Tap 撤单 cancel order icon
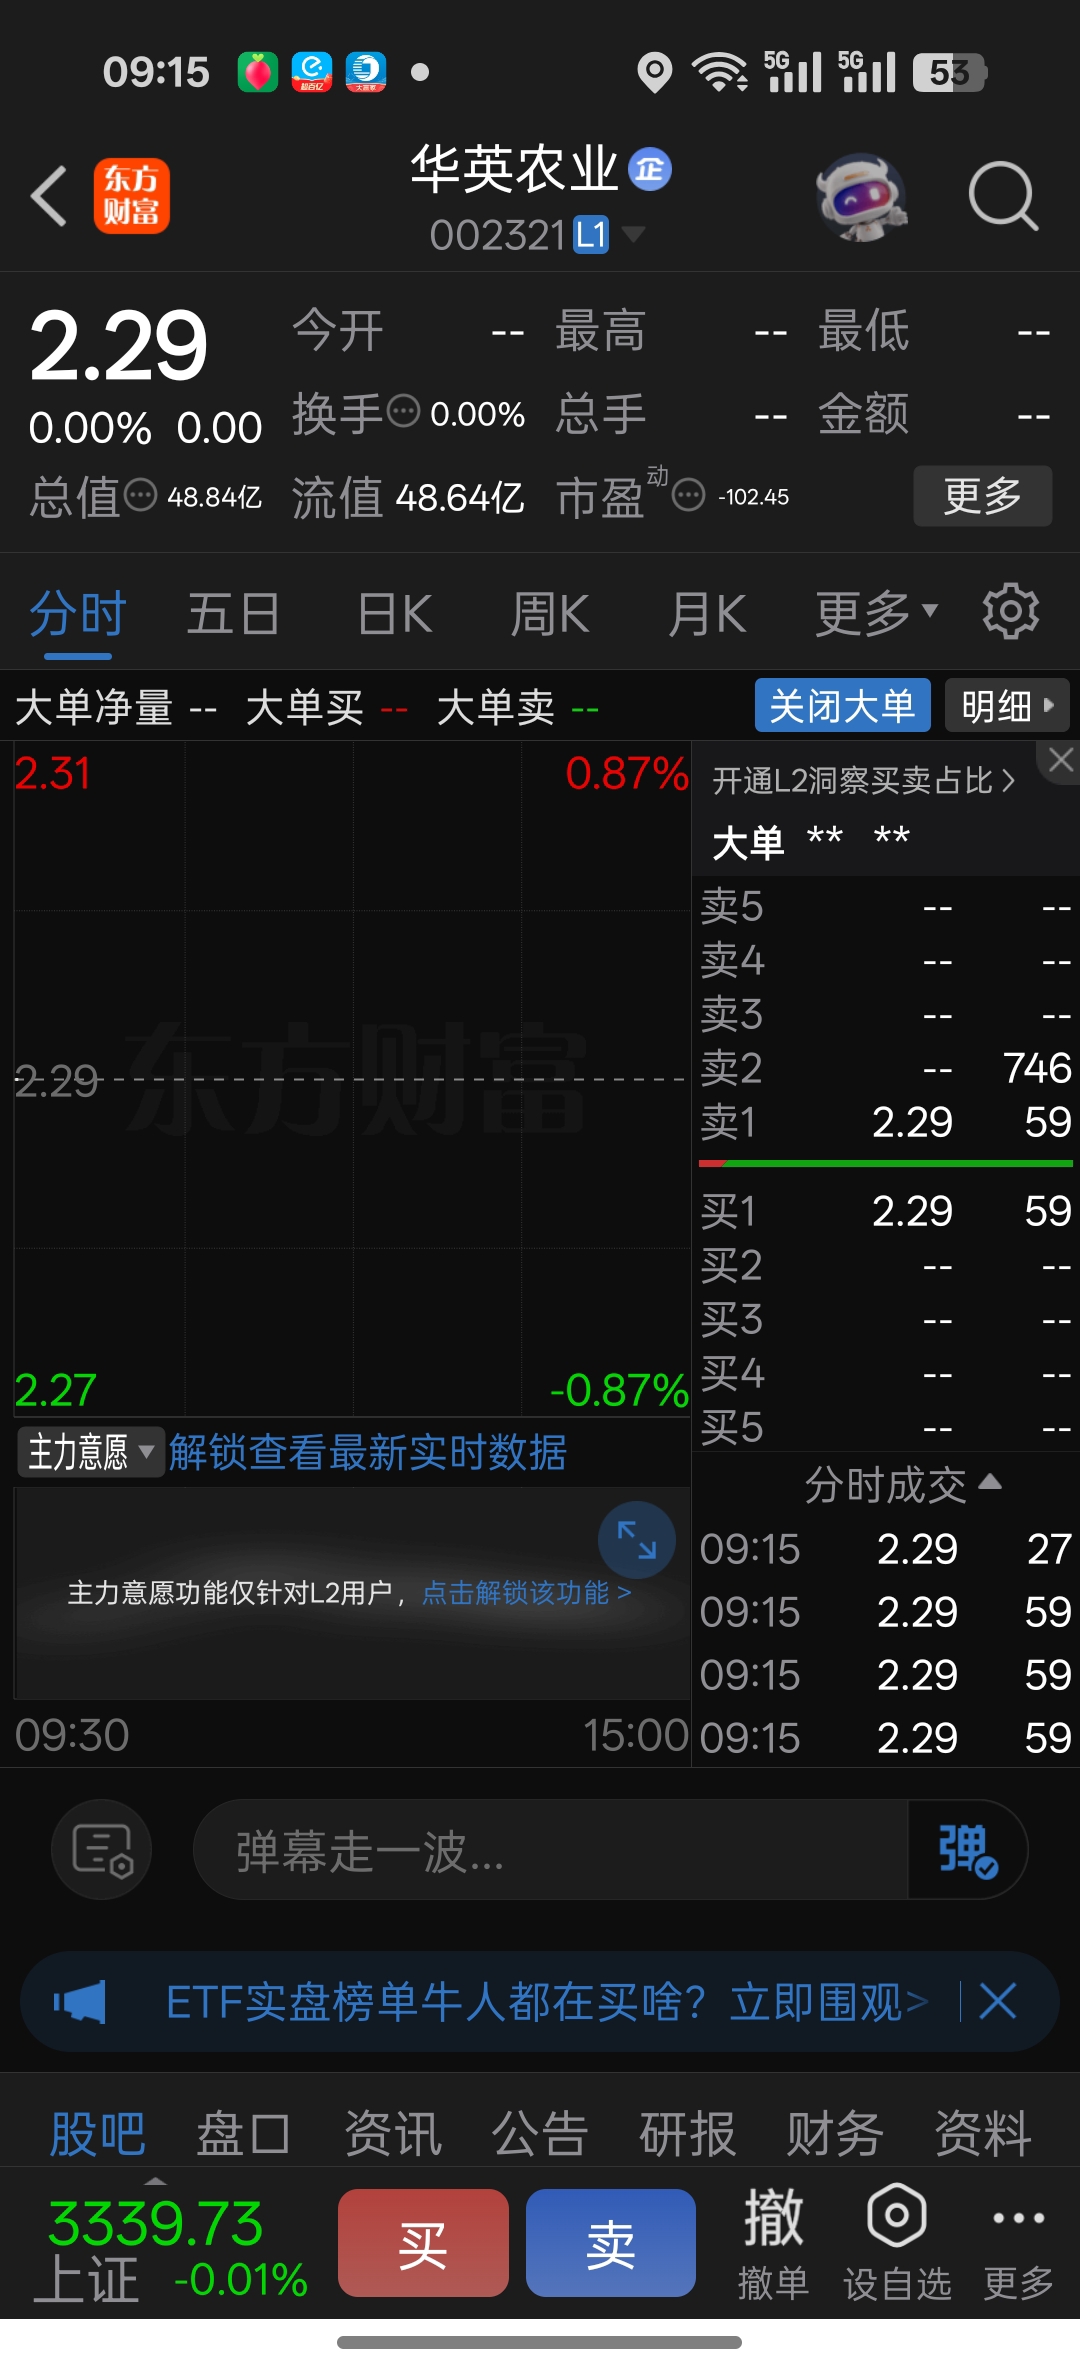 coord(773,2245)
